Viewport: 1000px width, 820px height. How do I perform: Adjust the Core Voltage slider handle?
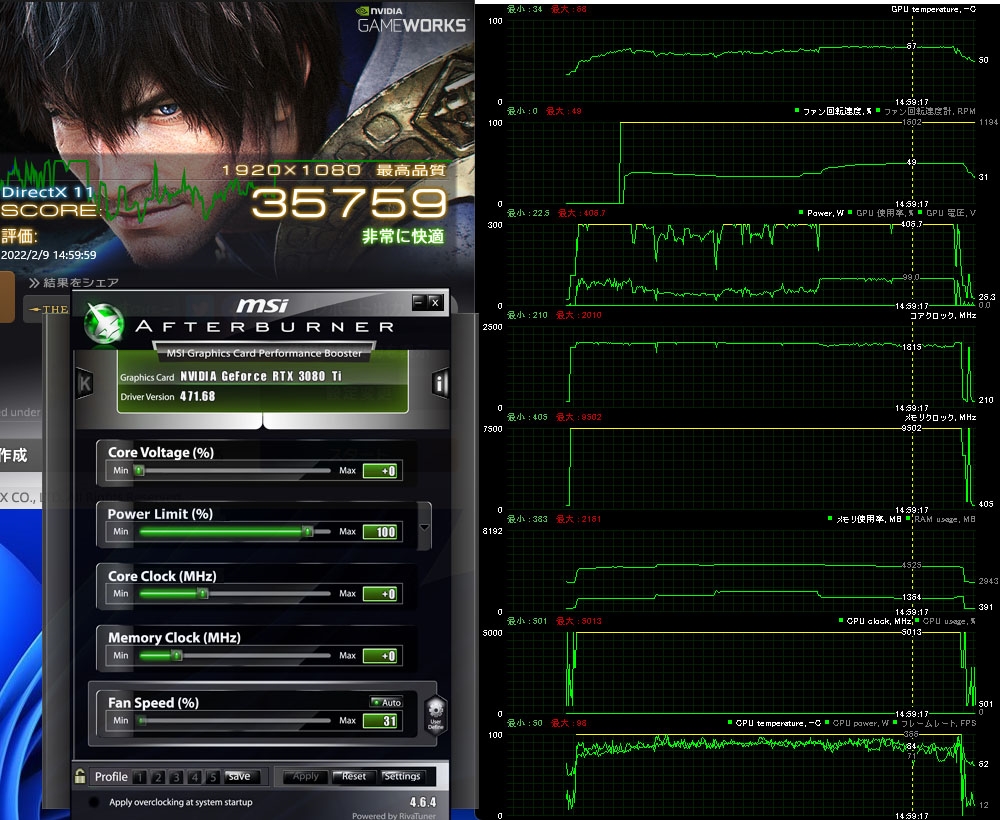(x=139, y=471)
